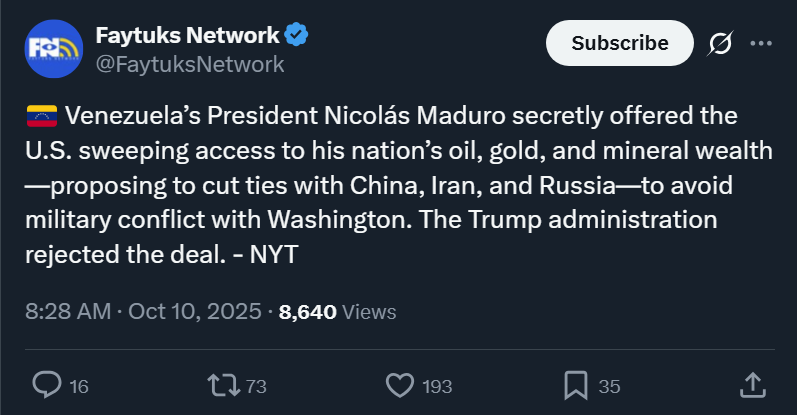Open the three-dot more options menu

click(x=761, y=44)
